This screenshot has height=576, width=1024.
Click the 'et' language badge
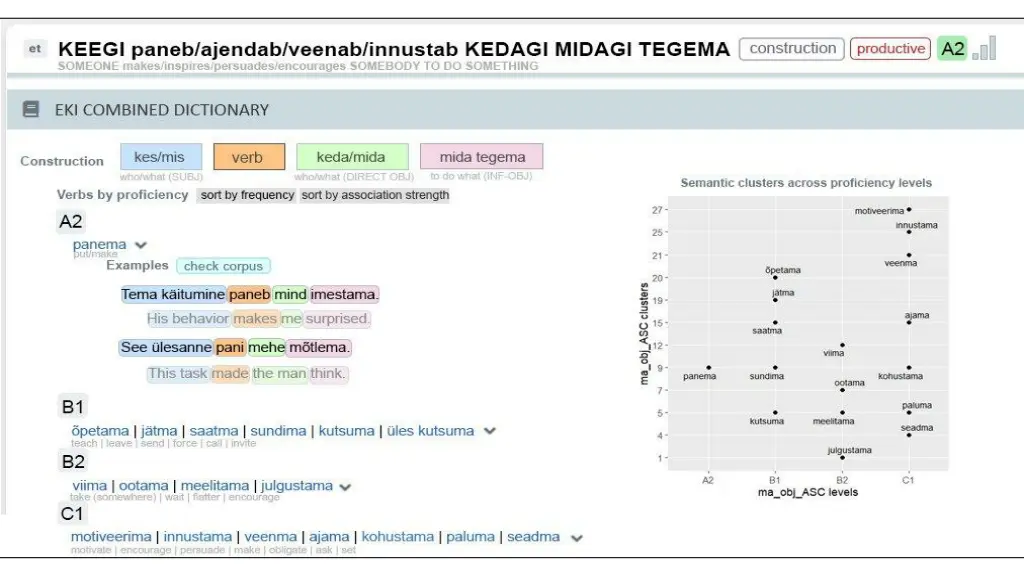pos(35,48)
